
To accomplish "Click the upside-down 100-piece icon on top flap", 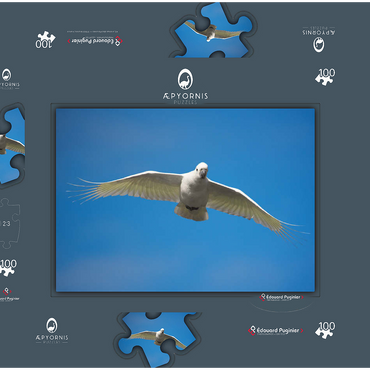I will [x=46, y=40].
